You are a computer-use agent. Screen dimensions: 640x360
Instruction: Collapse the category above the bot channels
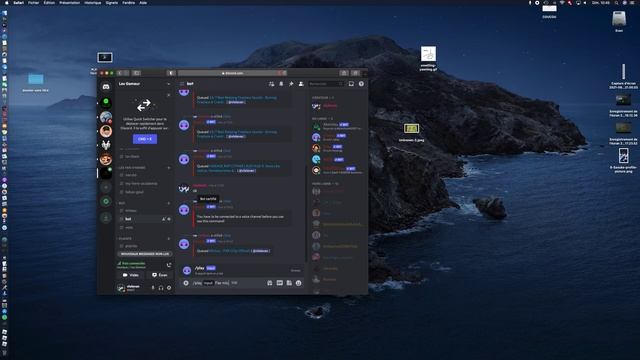pyautogui.click(x=131, y=168)
